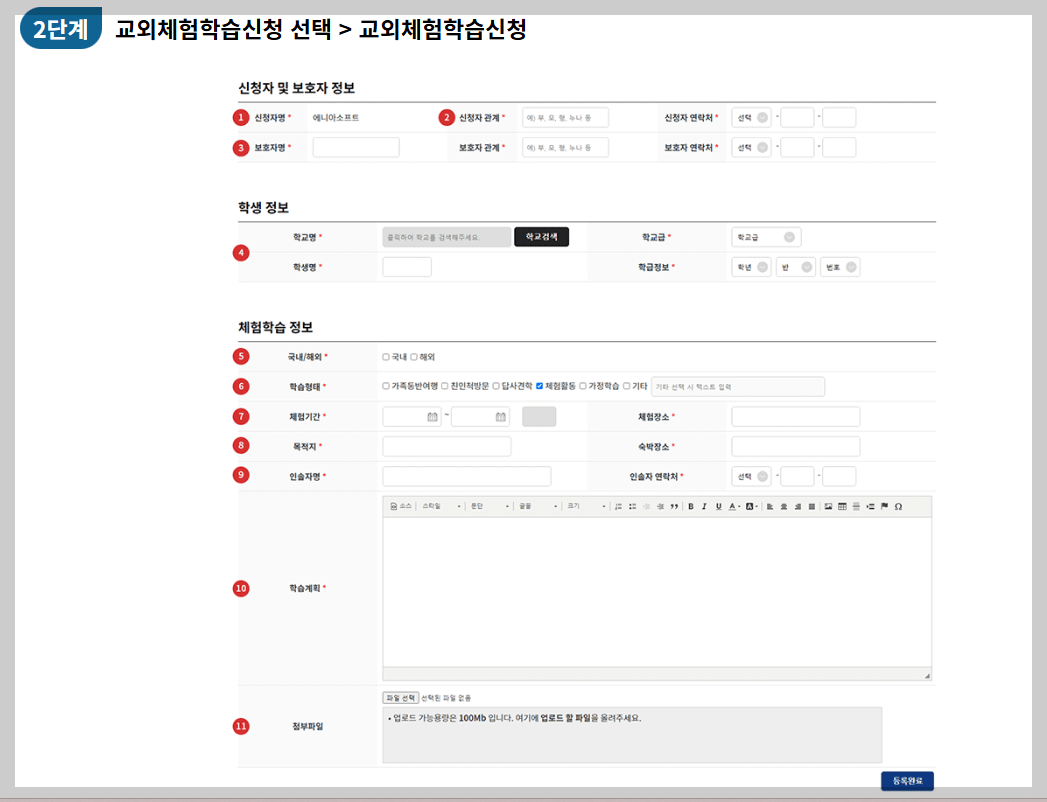Image resolution: width=1047 pixels, height=802 pixels.
Task: Insert table via editor toolbar
Action: pos(842,506)
